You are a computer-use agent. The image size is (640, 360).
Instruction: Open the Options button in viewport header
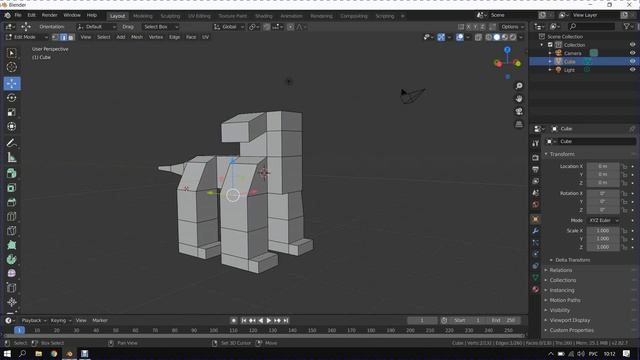pos(511,27)
